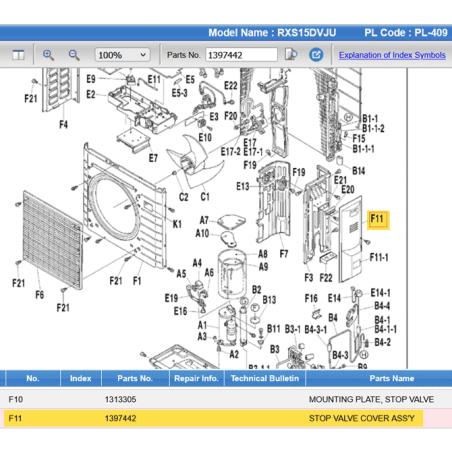Image resolution: width=452 pixels, height=452 pixels.
Task: Open Explanation of Index Symbols link
Action: tap(392, 55)
